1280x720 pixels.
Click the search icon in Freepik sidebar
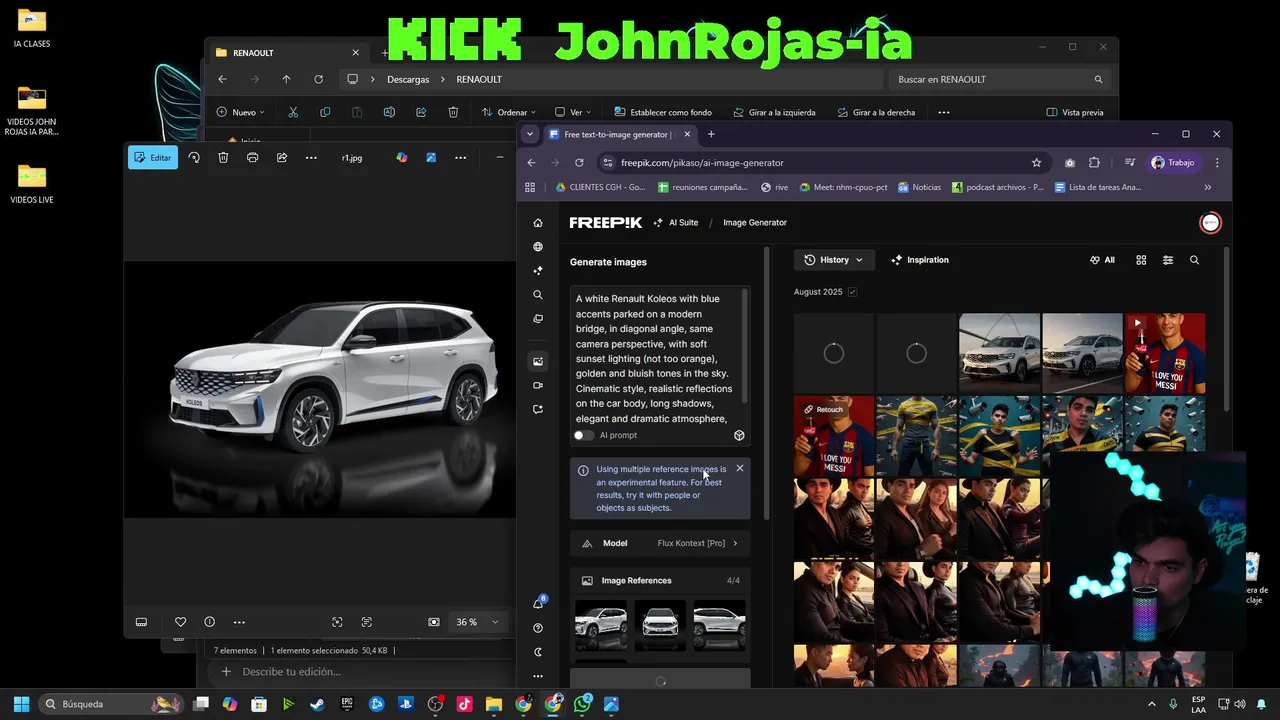(538, 295)
